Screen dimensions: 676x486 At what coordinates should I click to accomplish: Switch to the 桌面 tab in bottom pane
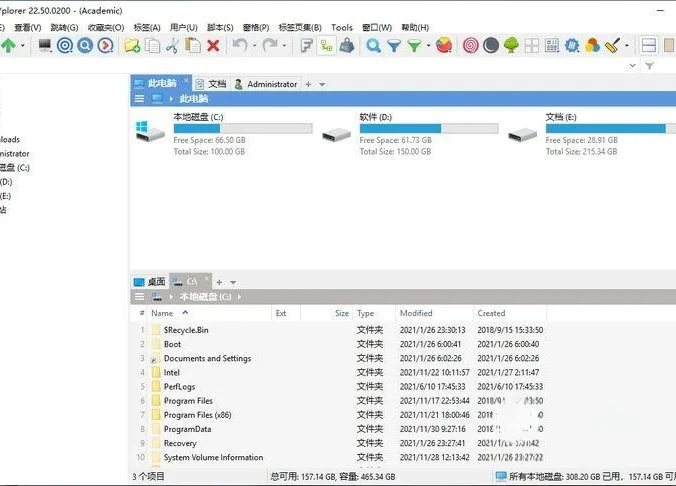150,282
